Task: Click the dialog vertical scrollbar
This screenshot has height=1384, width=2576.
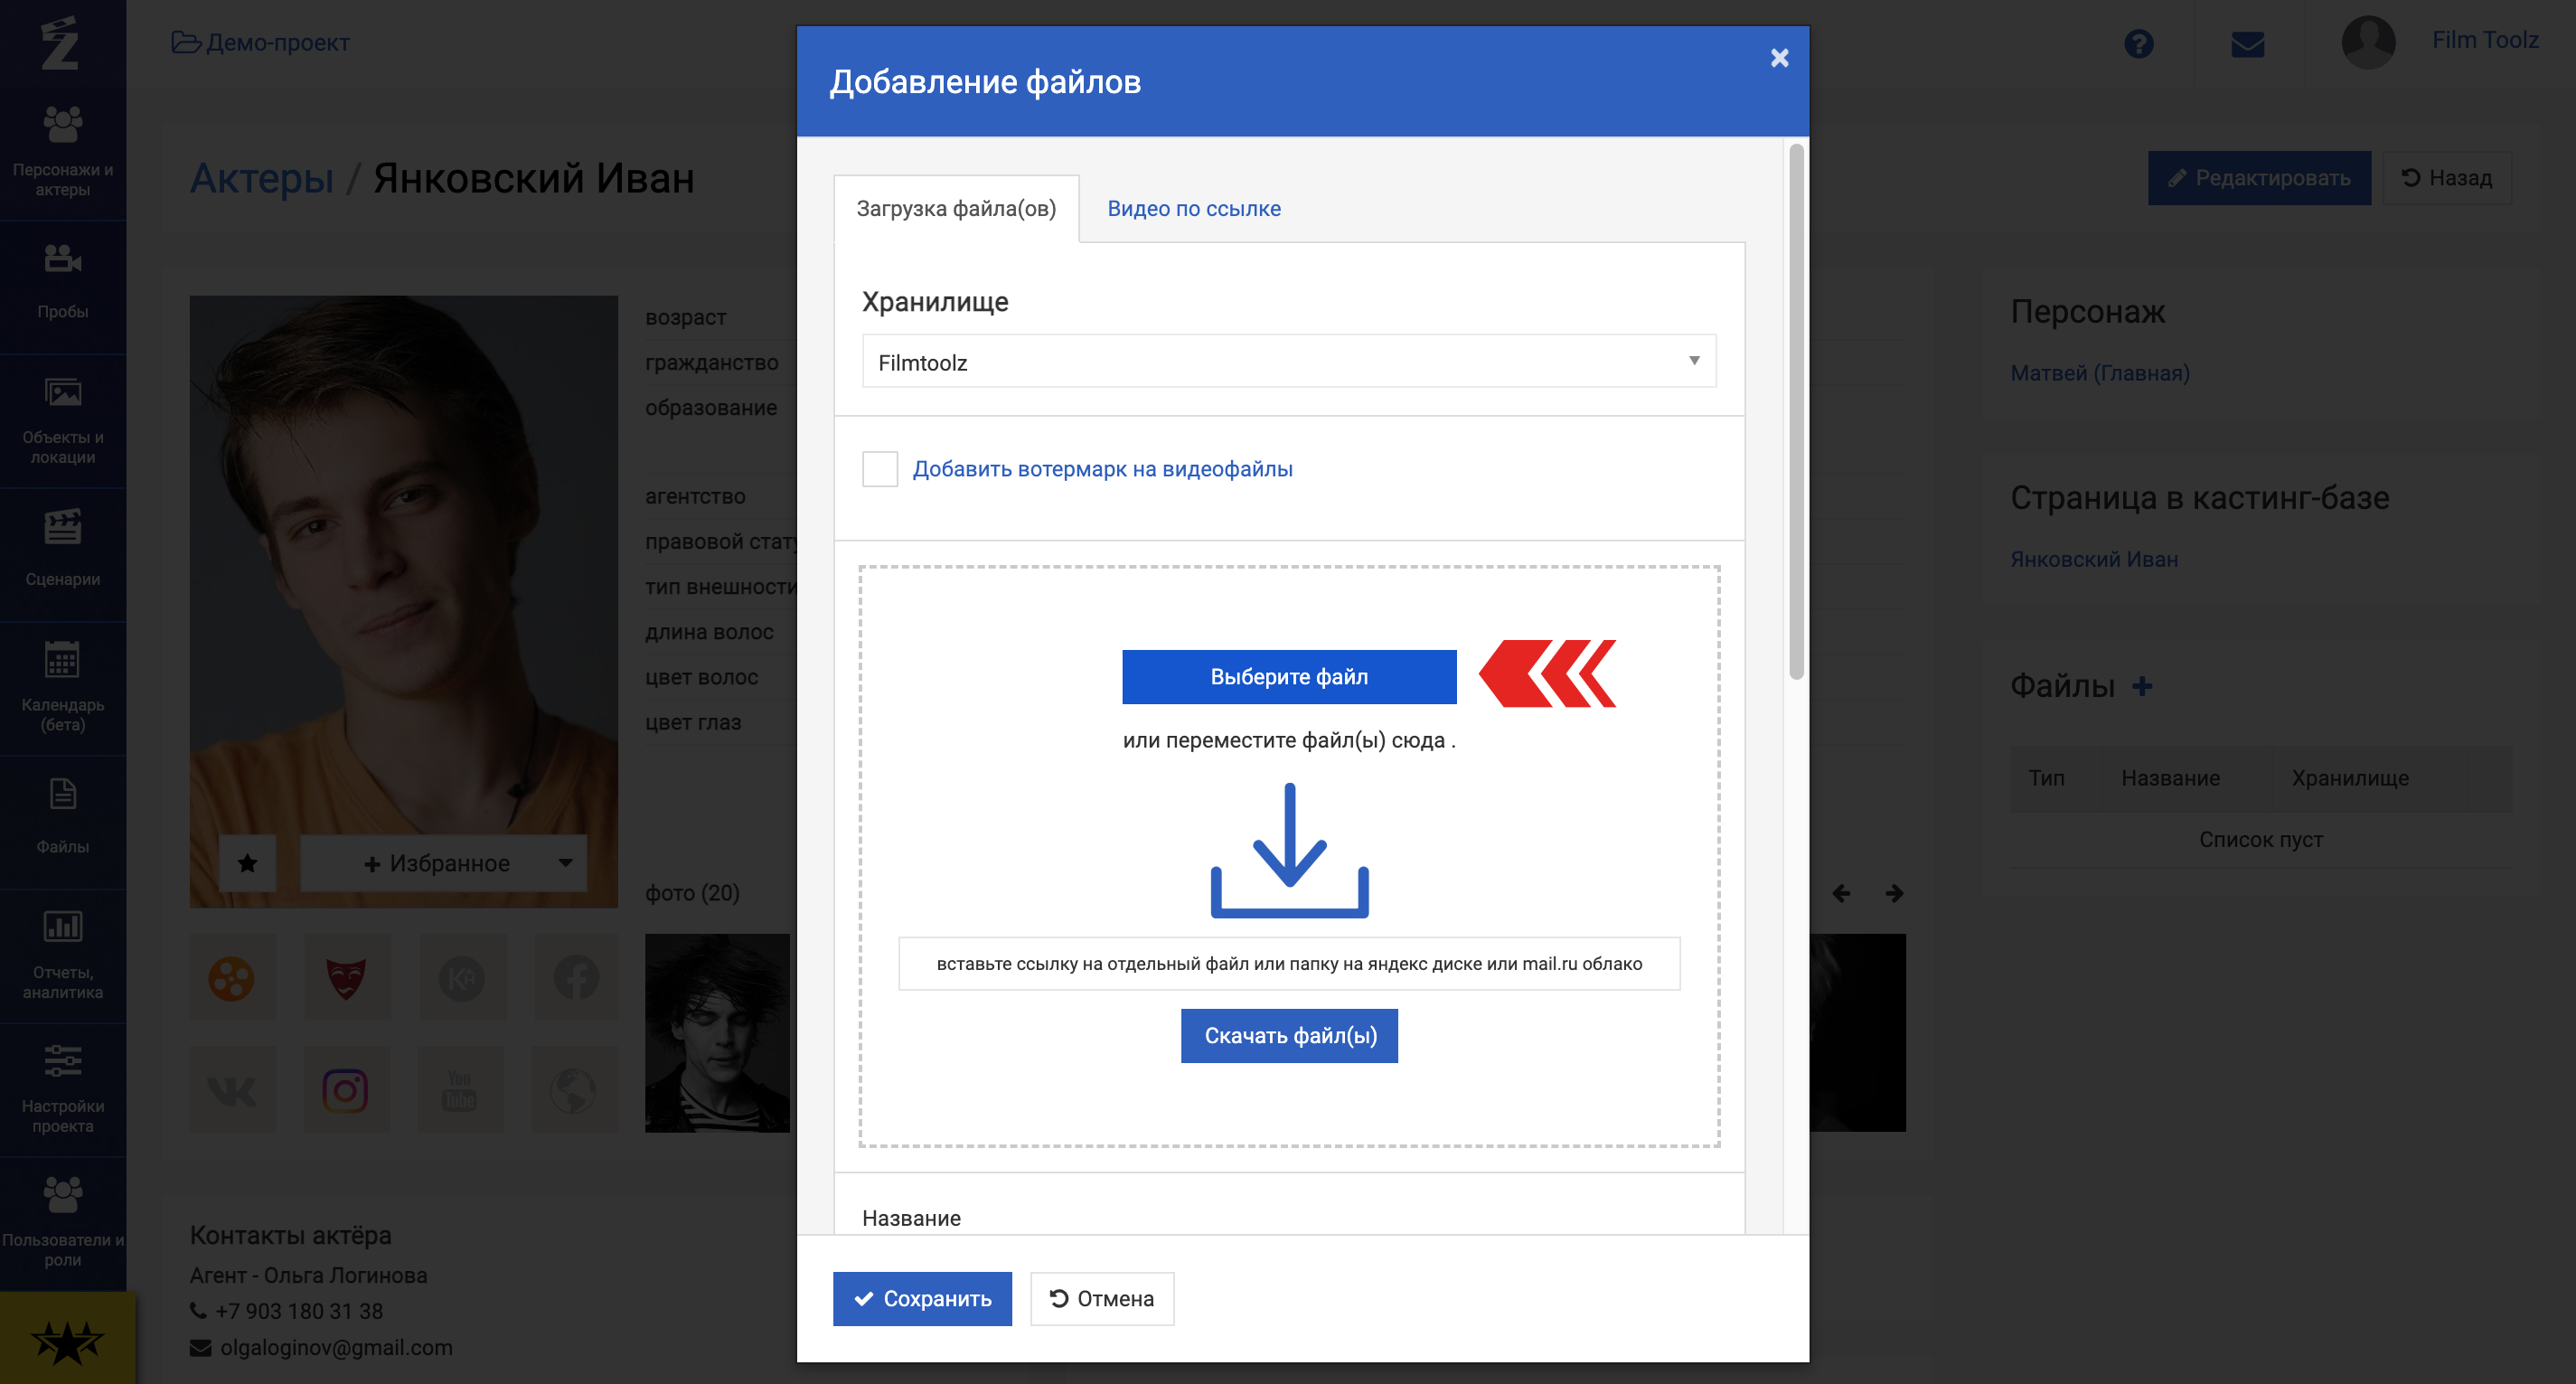Action: click(1796, 412)
